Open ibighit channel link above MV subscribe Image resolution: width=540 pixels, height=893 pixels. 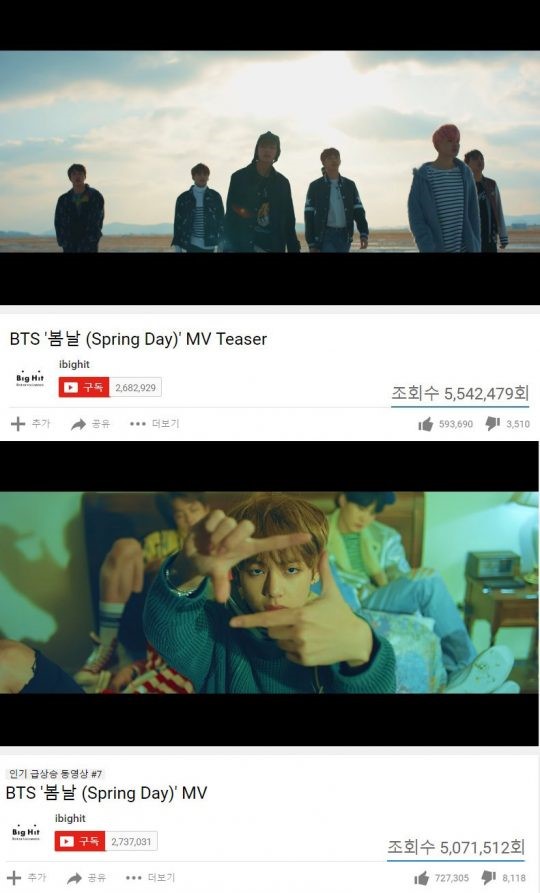coord(70,818)
